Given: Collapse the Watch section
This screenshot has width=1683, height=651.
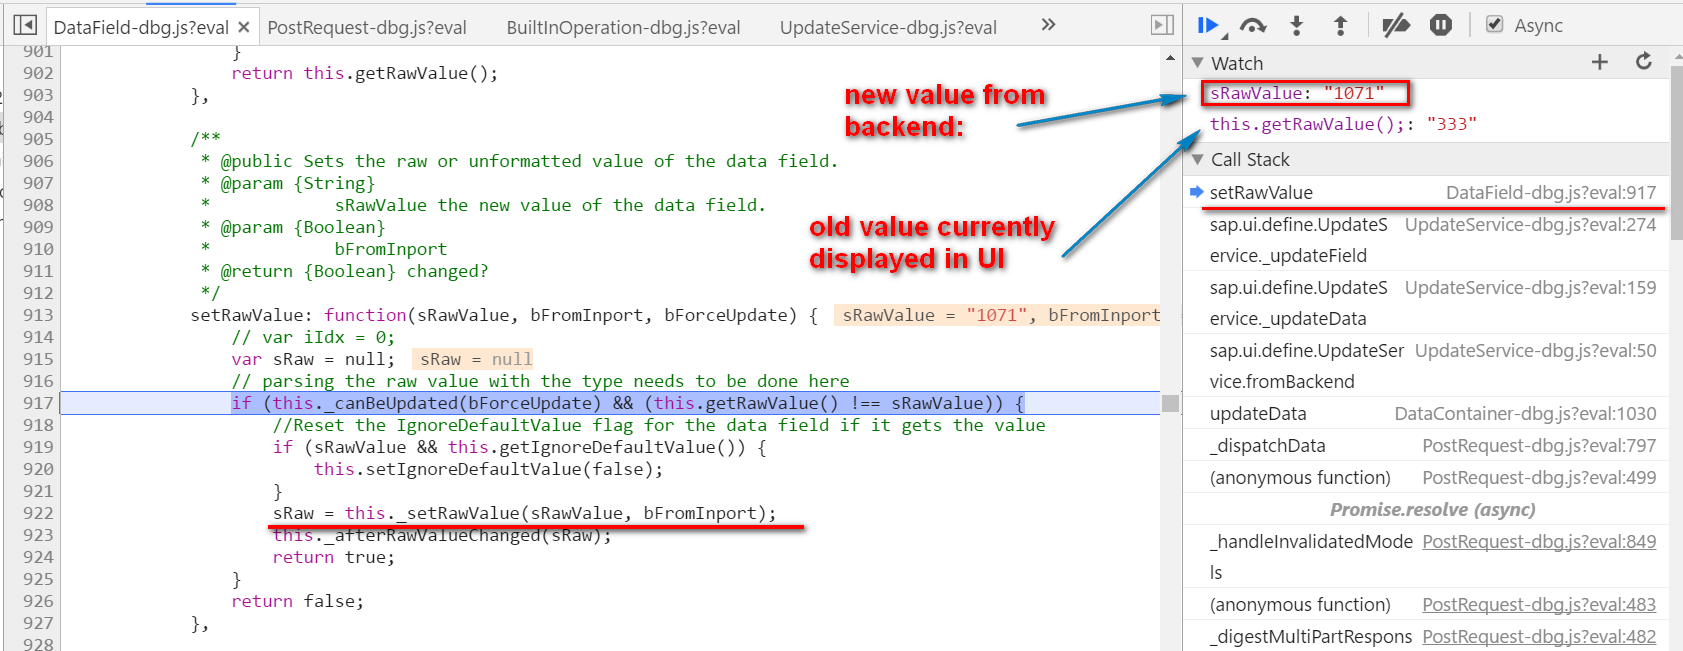Looking at the screenshot, I should pos(1198,63).
